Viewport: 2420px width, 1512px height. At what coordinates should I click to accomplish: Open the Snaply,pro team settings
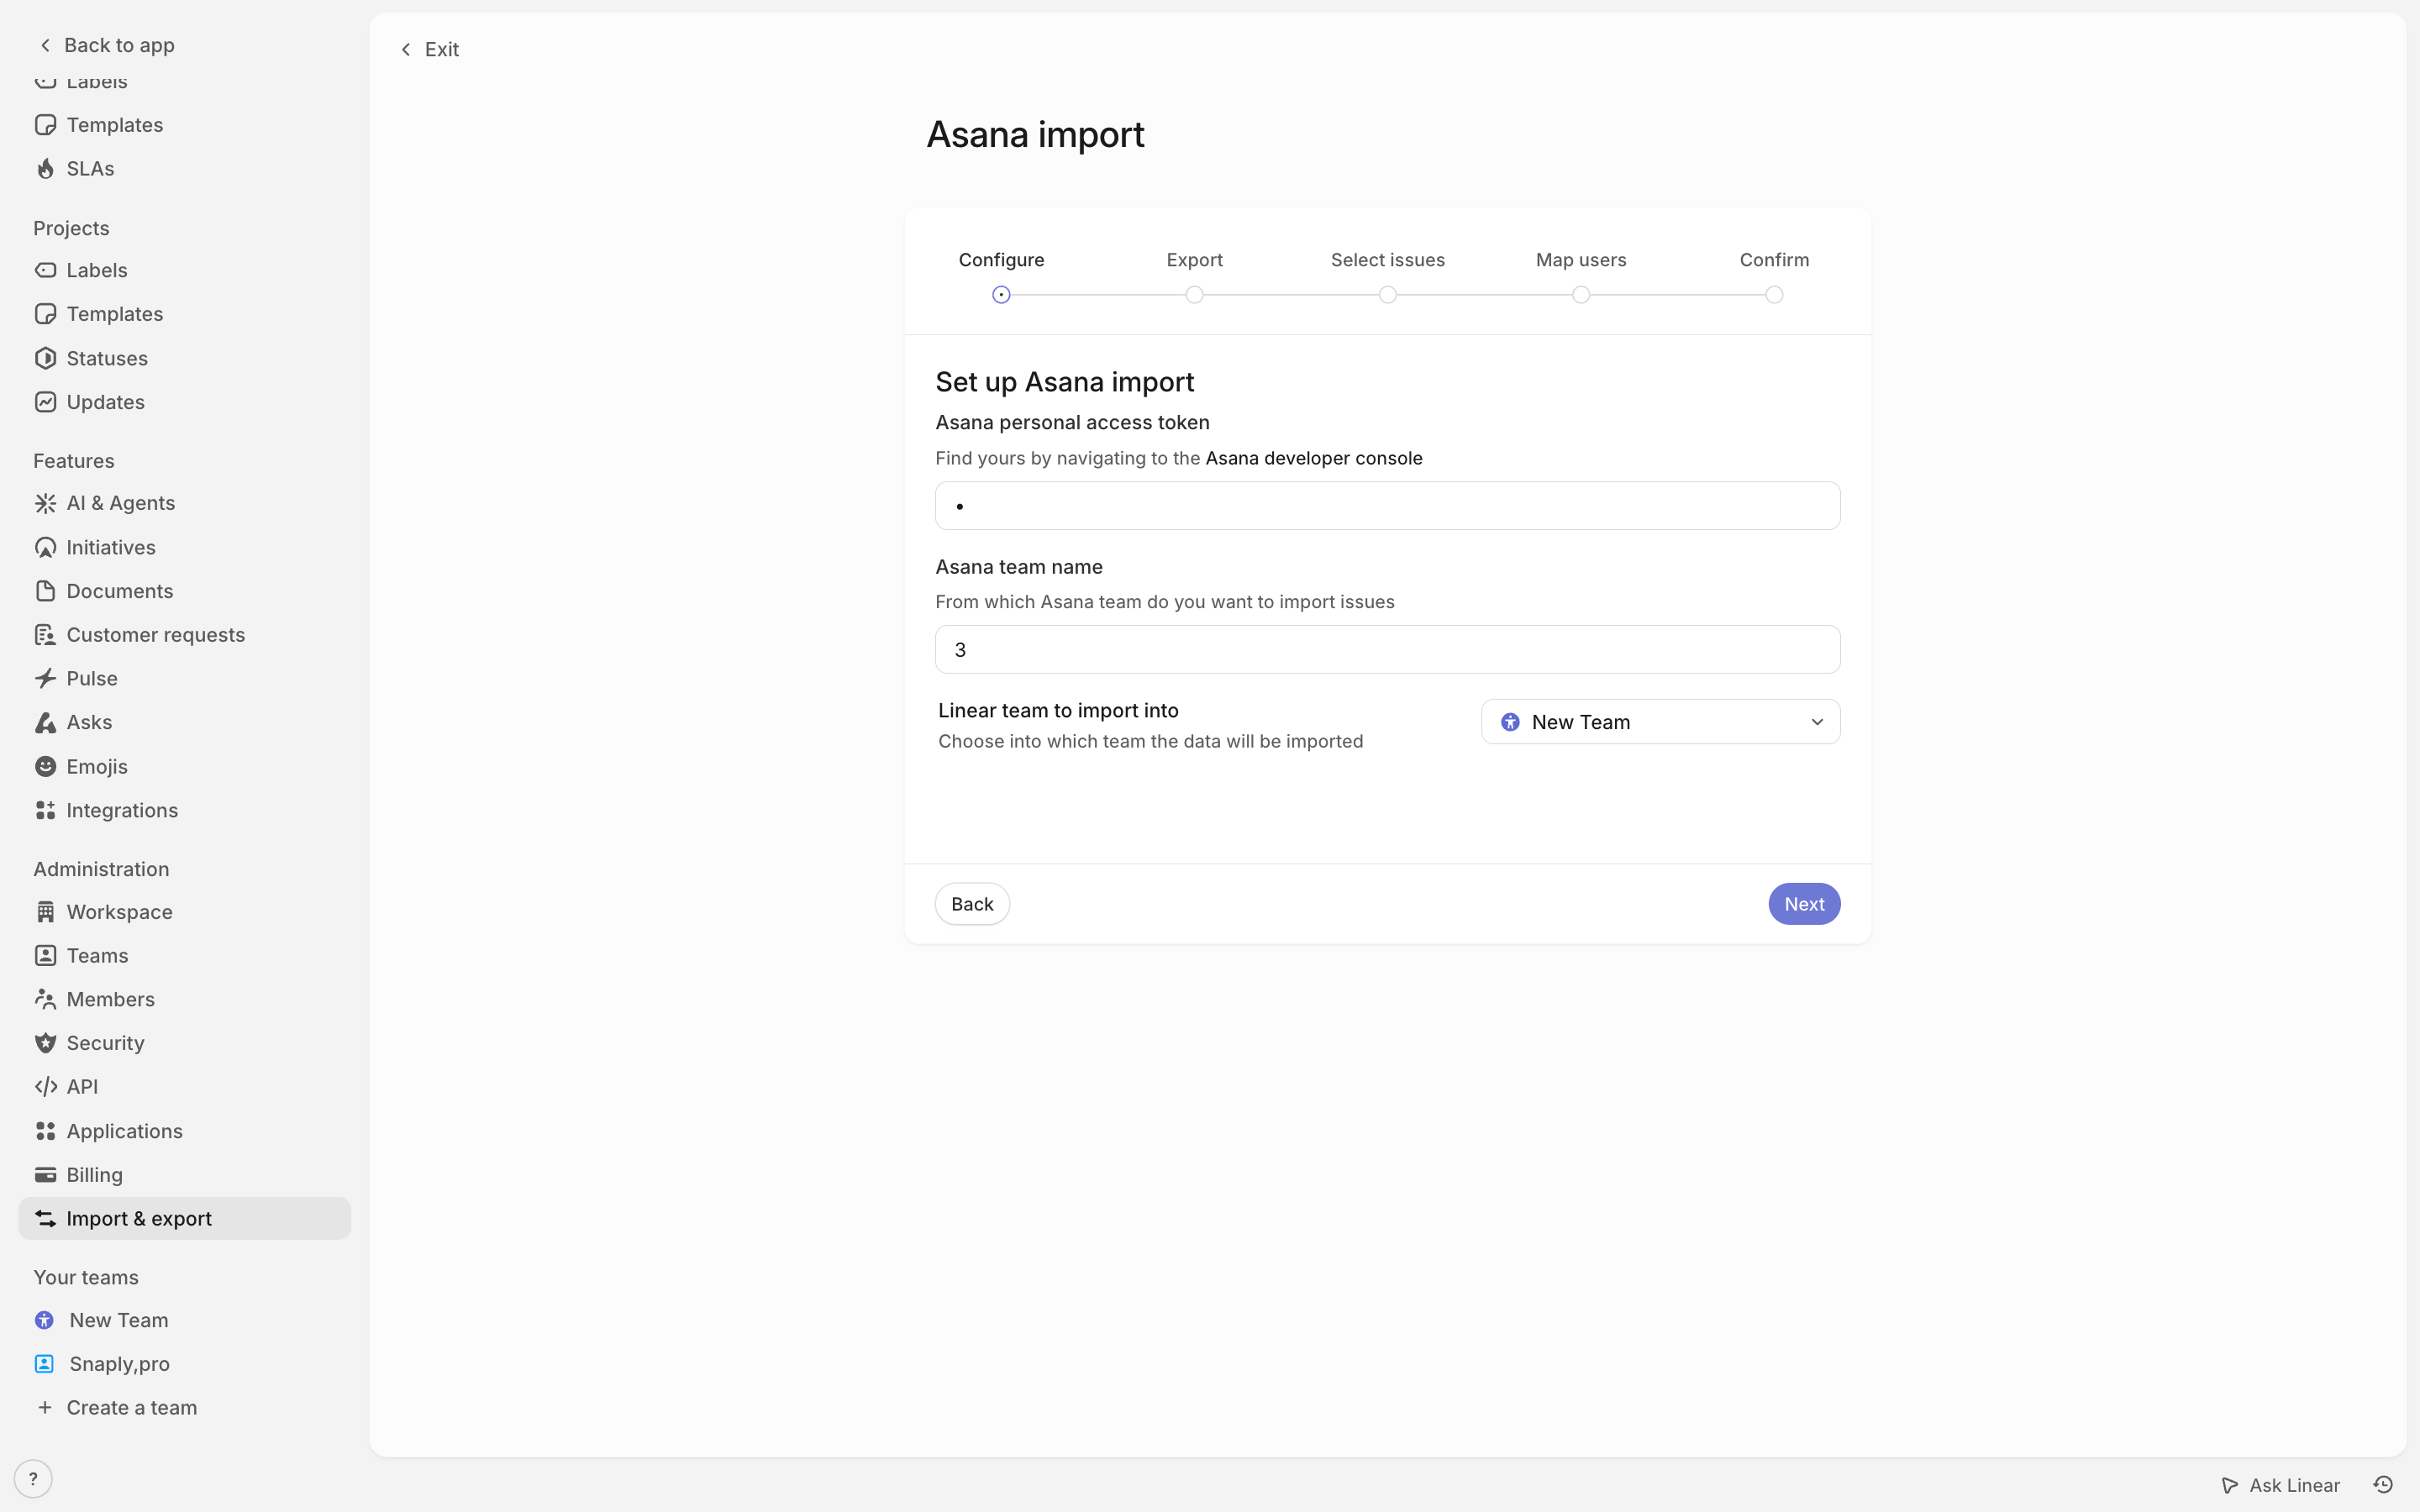[185, 1364]
